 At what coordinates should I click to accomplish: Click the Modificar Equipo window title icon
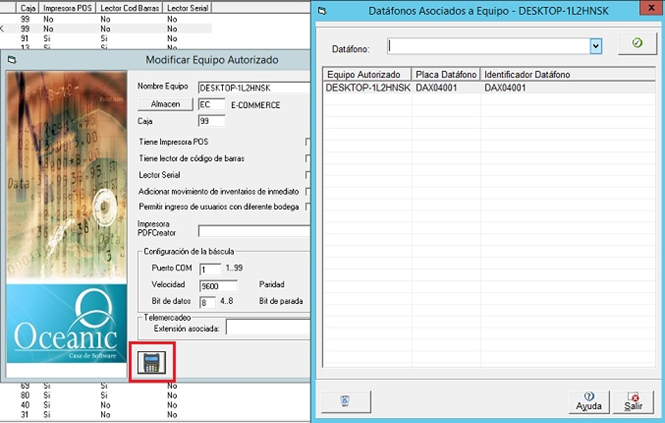point(12,60)
